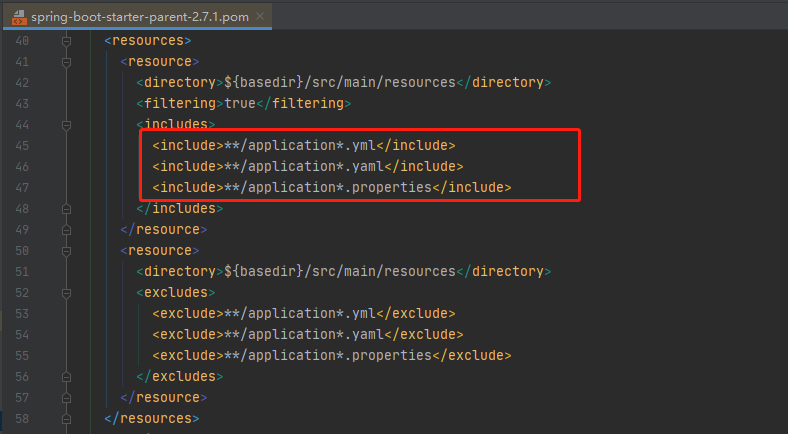Image resolution: width=788 pixels, height=434 pixels.
Task: Click line number 40 in gutter
Action: click(22, 41)
